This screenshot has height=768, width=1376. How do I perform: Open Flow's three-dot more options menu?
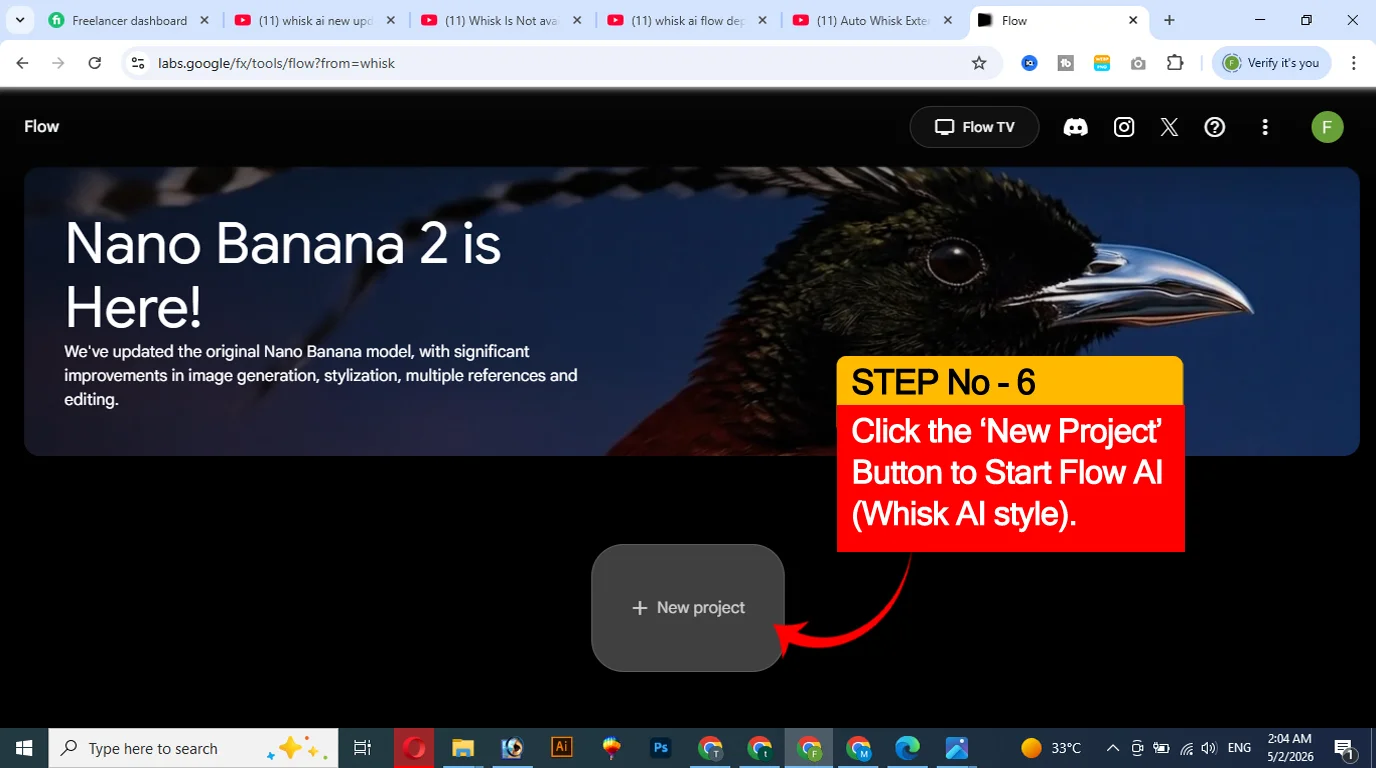[x=1265, y=127]
